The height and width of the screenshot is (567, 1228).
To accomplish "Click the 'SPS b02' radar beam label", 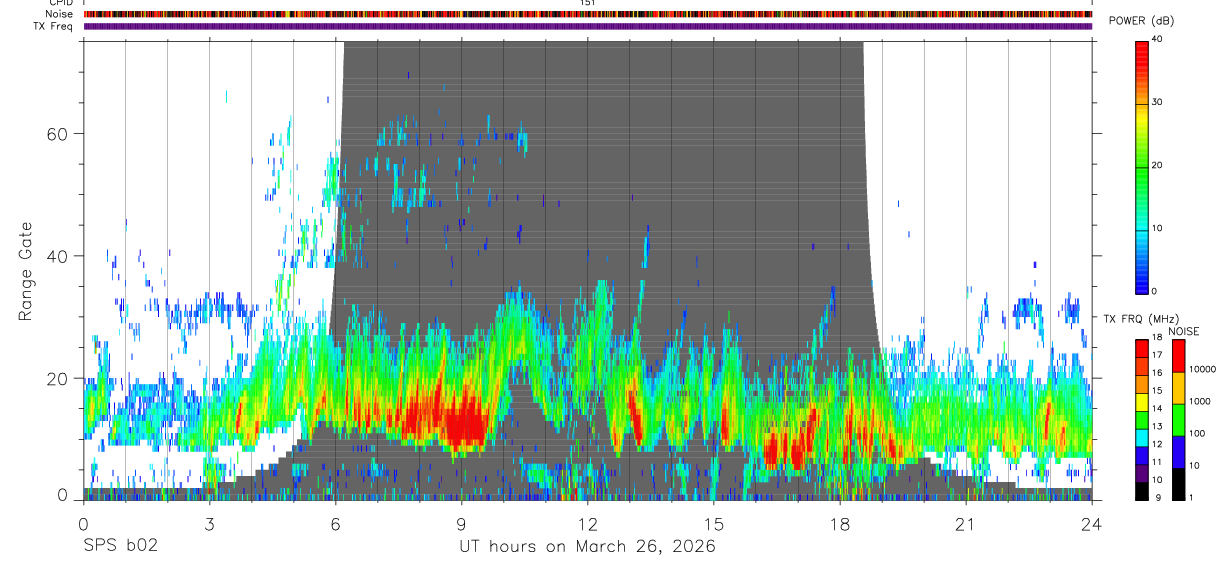I will [x=119, y=547].
